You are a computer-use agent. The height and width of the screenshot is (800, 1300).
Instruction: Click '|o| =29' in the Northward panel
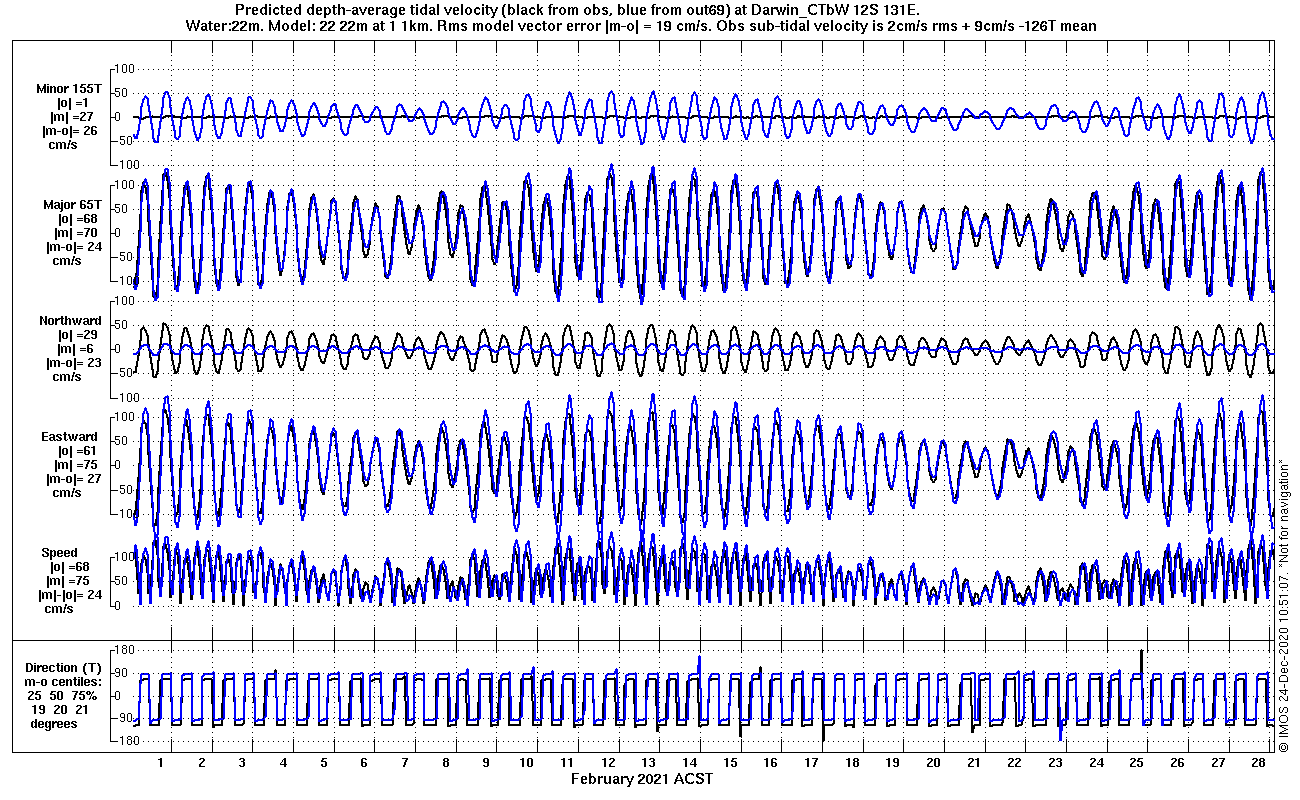click(x=76, y=335)
